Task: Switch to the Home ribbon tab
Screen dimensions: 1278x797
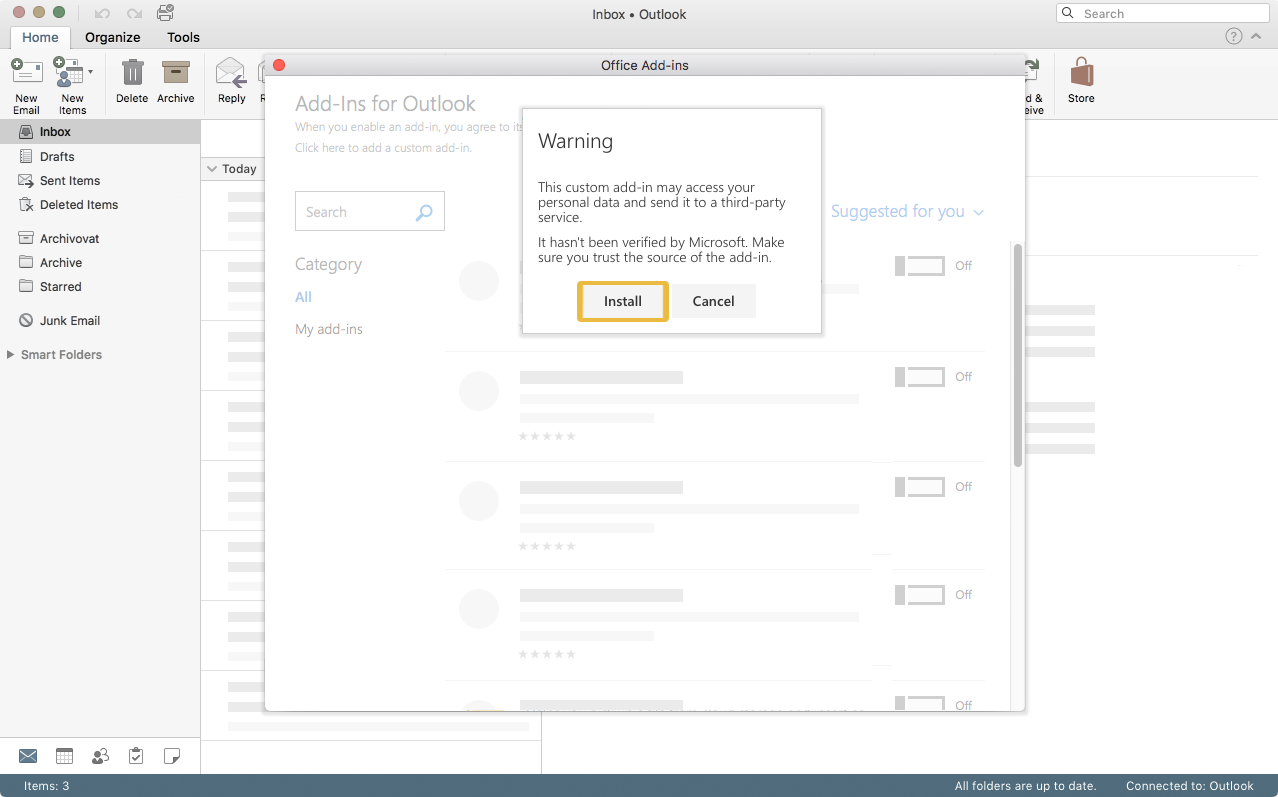Action: [x=40, y=37]
